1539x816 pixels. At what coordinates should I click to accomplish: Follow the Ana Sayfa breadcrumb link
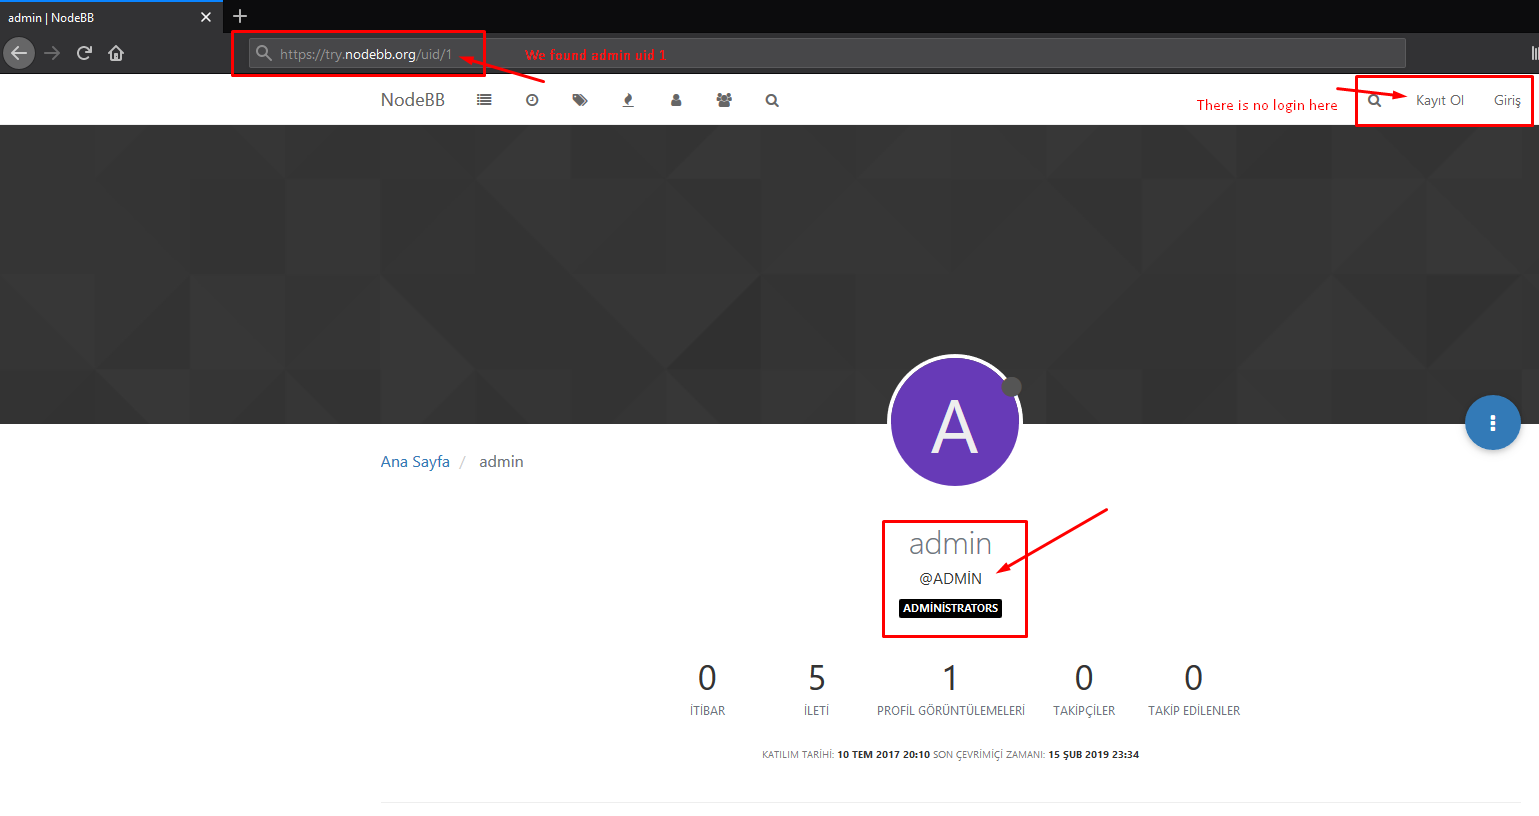coord(415,462)
